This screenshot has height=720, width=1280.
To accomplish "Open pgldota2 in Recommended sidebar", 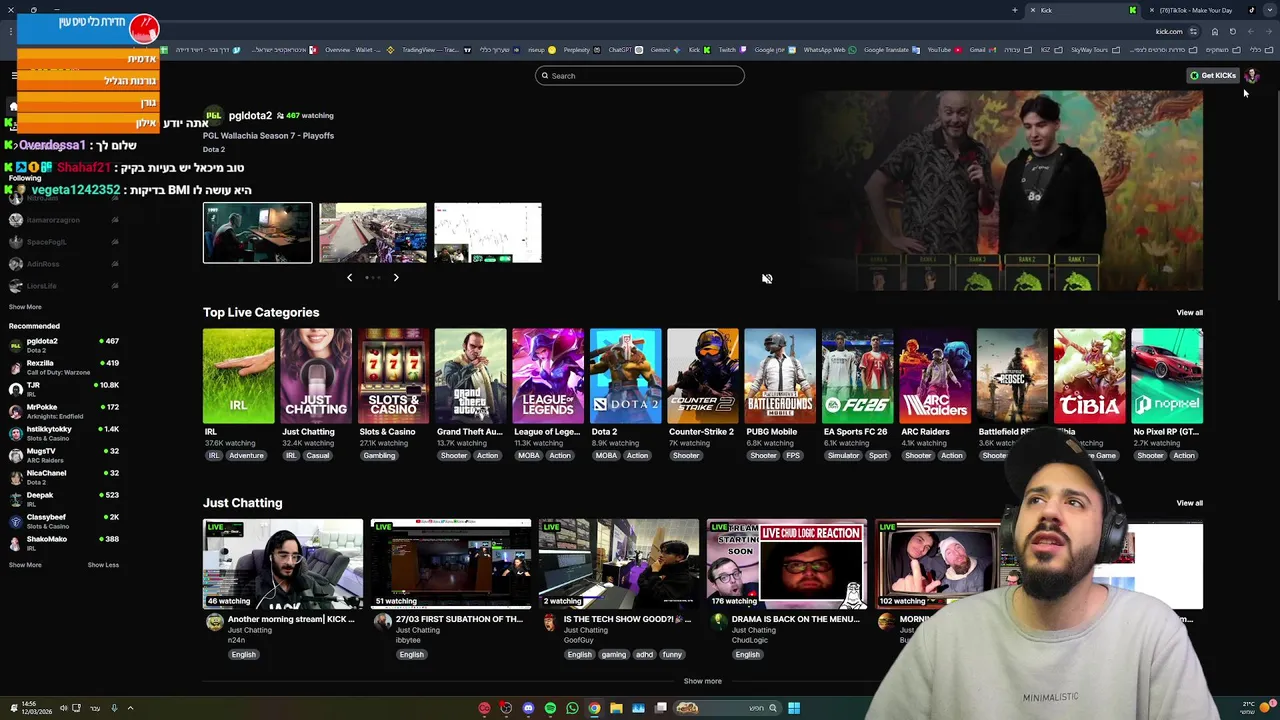I will pos(64,345).
